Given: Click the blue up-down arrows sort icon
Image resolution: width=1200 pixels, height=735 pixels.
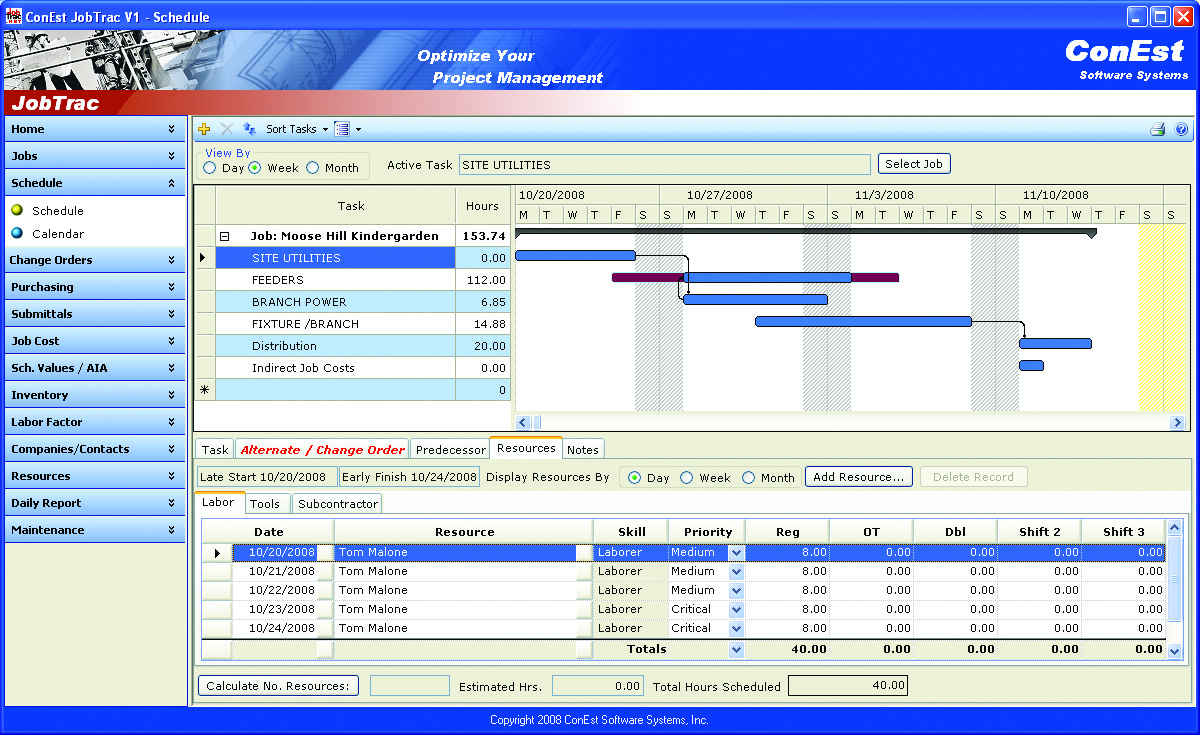Looking at the screenshot, I should point(250,129).
